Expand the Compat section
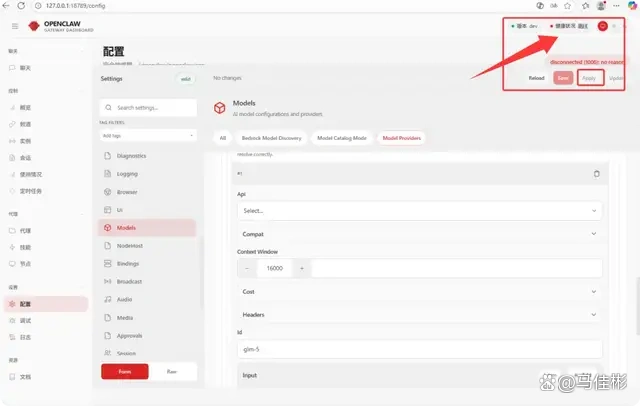This screenshot has height=406, width=640. point(419,234)
